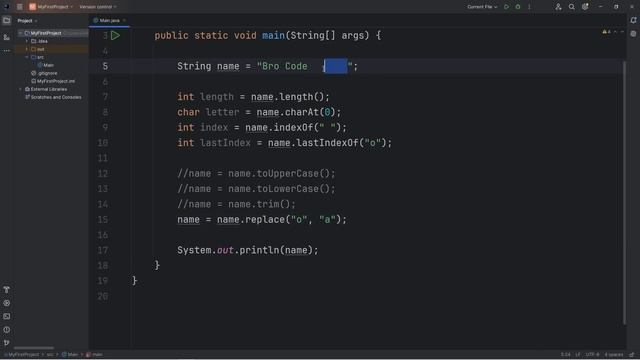
Task: Open the Services tool window icon
Action: [7, 303]
